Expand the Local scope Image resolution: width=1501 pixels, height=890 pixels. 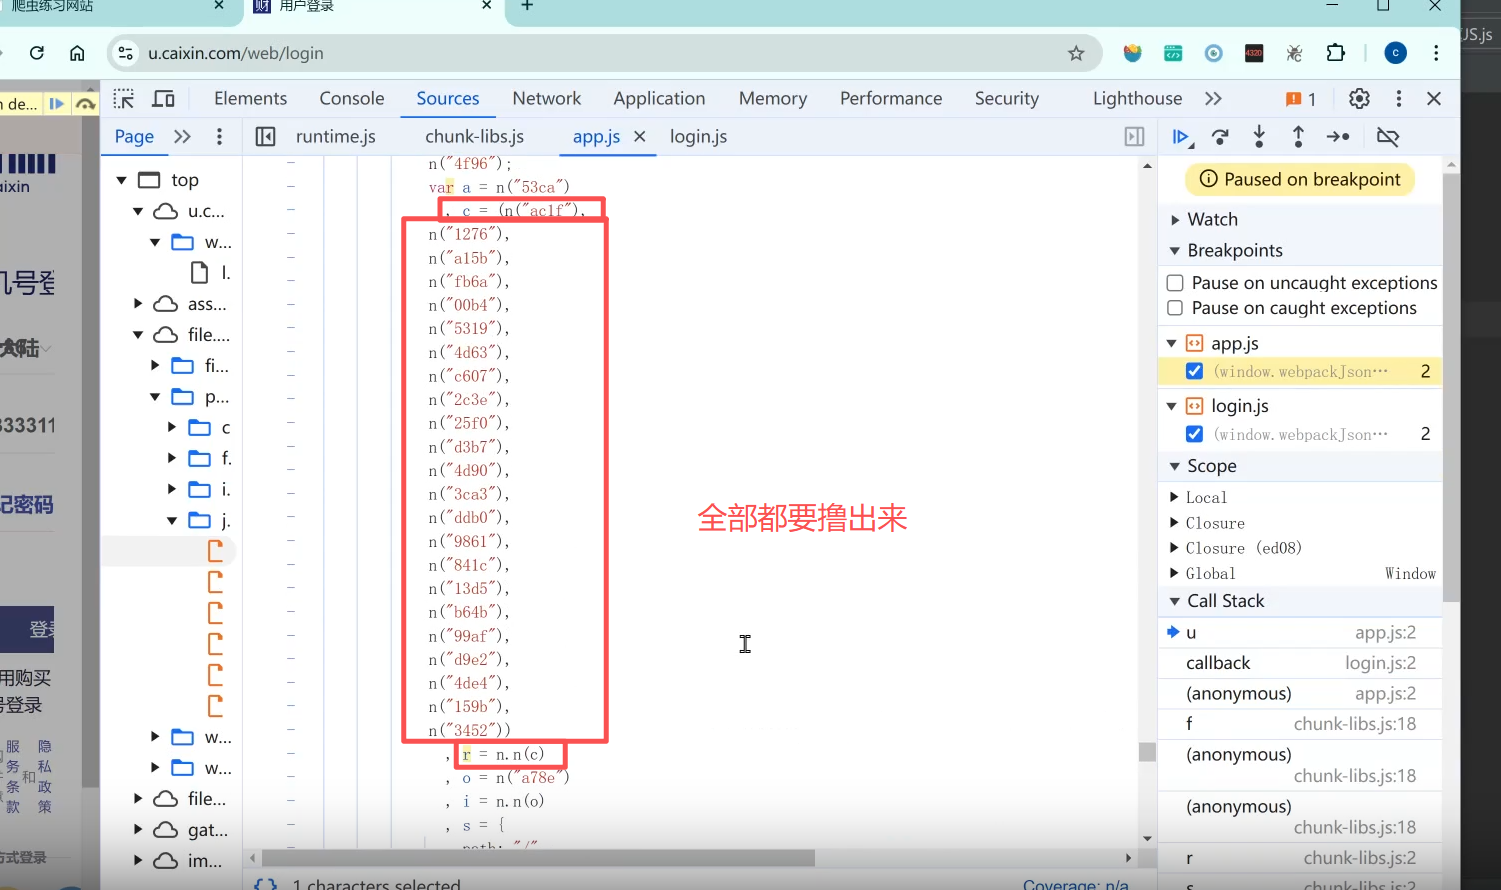(x=1175, y=497)
